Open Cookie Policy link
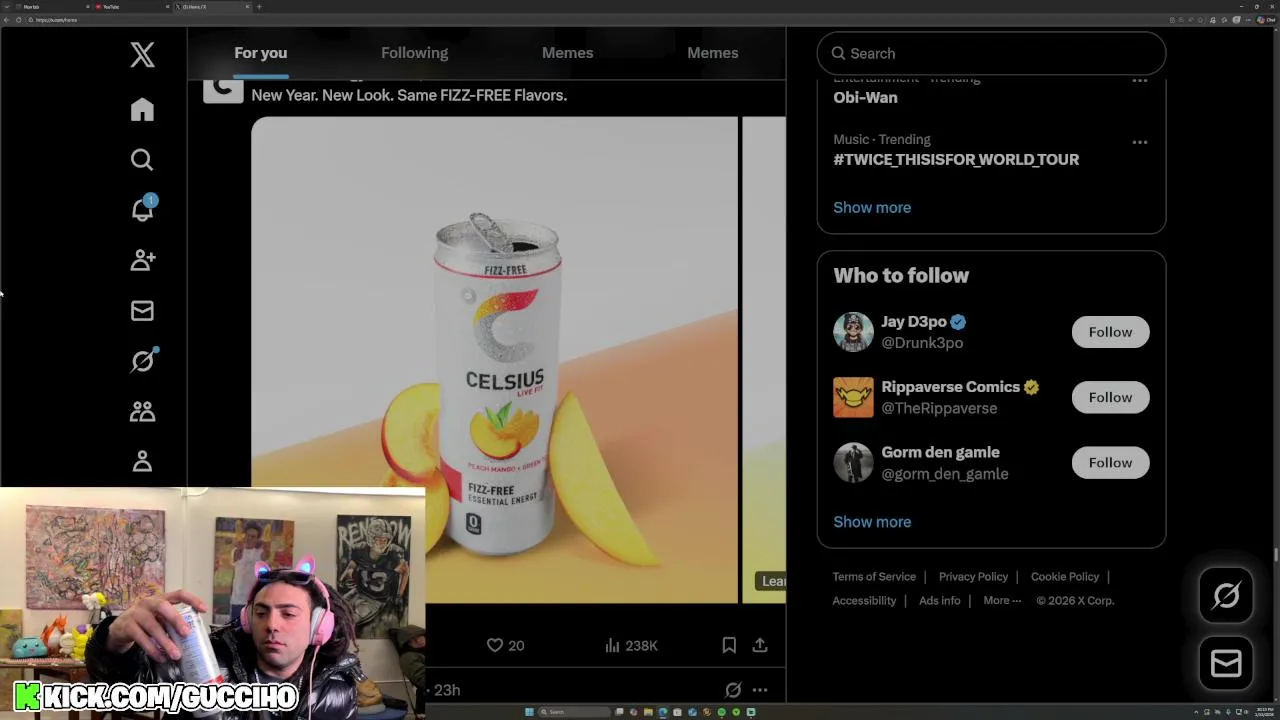The height and width of the screenshot is (720, 1280). [1065, 577]
